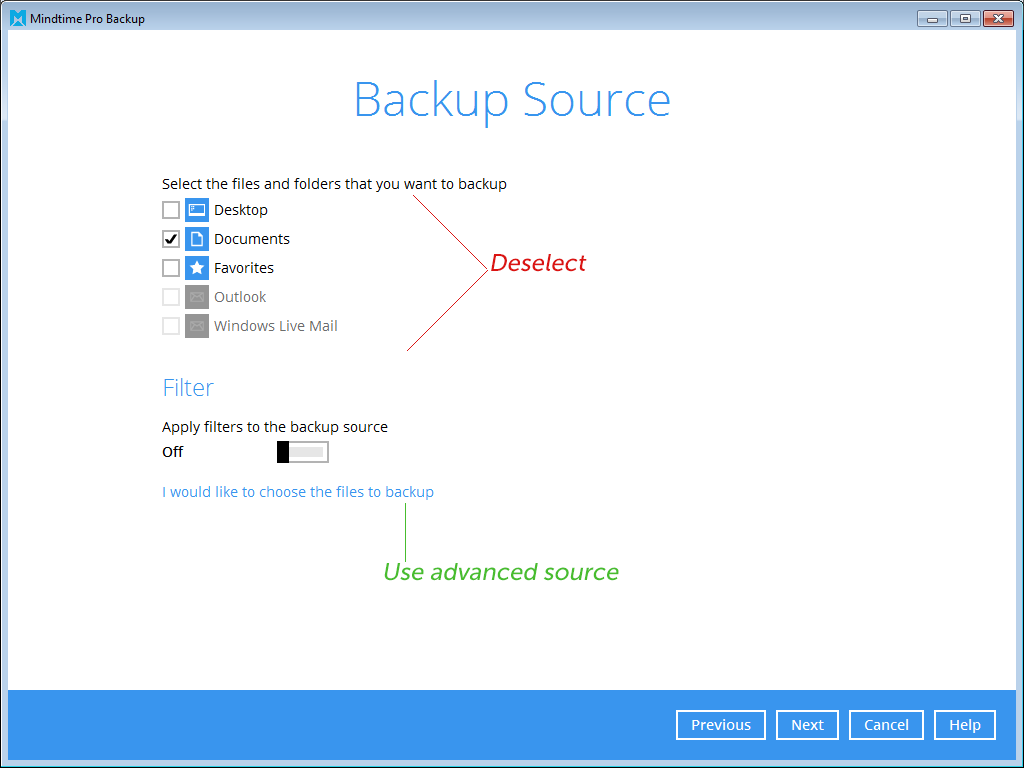Click the disabled Outlook checkbox
1024x768 pixels.
[171, 297]
